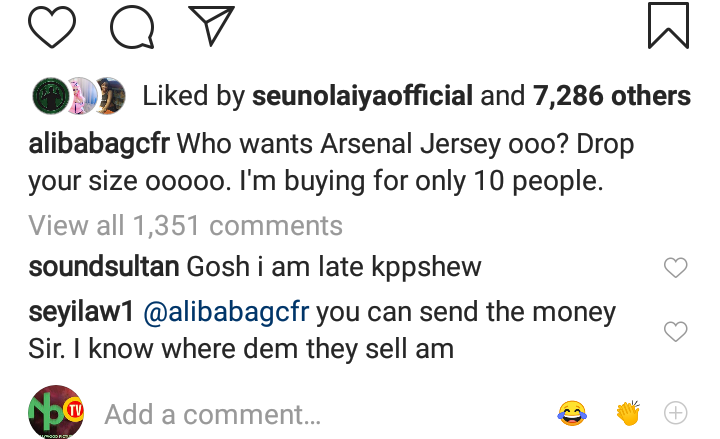Insert laughing tears emoji reaction
Image resolution: width=720 pixels, height=439 pixels.
tap(573, 412)
